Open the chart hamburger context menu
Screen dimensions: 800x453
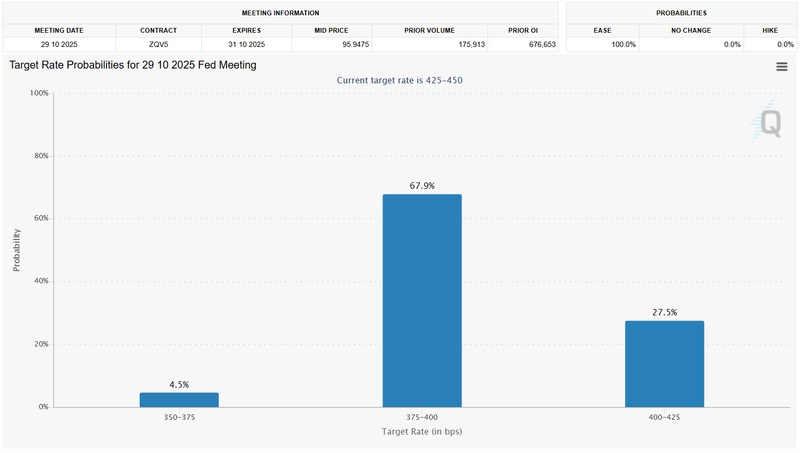coord(781,66)
